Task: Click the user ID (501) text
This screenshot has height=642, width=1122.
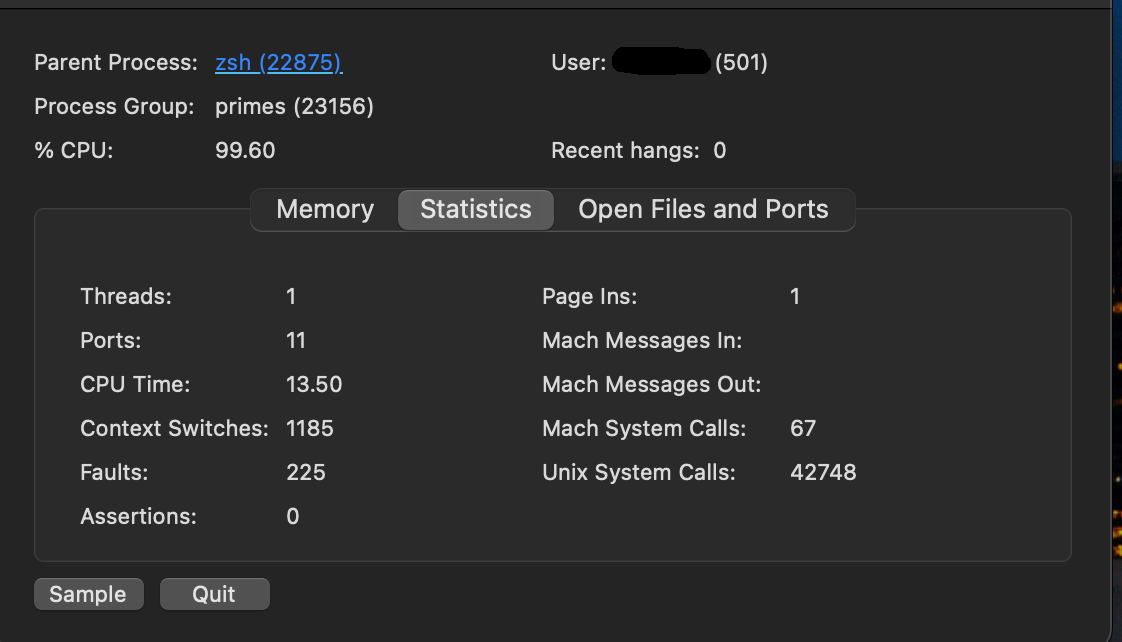Action: [x=741, y=63]
